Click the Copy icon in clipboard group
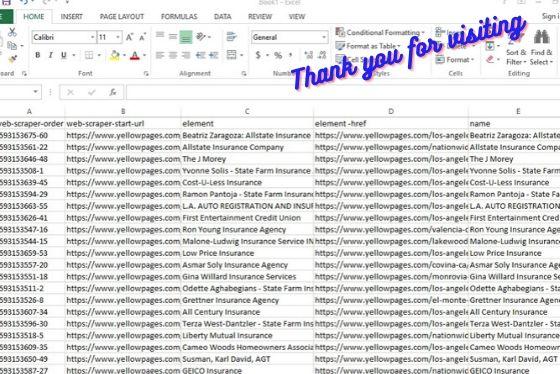Viewport: 560px width, 374px height. click(x=12, y=46)
